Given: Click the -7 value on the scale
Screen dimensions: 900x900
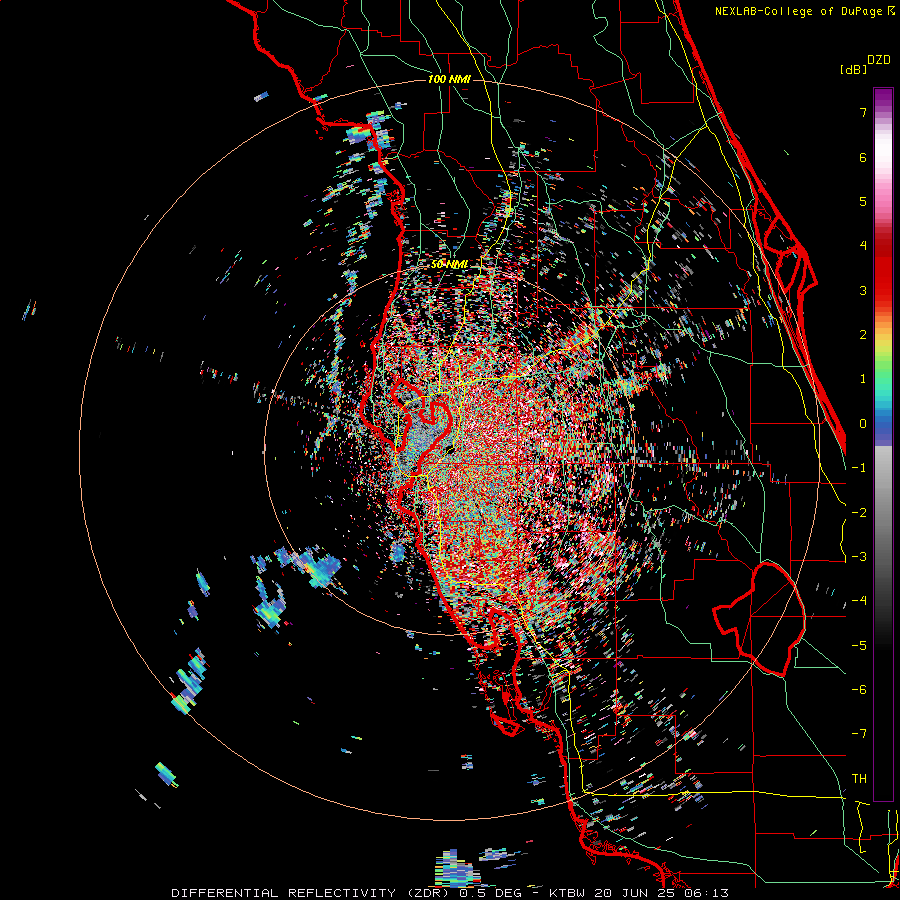Looking at the screenshot, I should 859,734.
